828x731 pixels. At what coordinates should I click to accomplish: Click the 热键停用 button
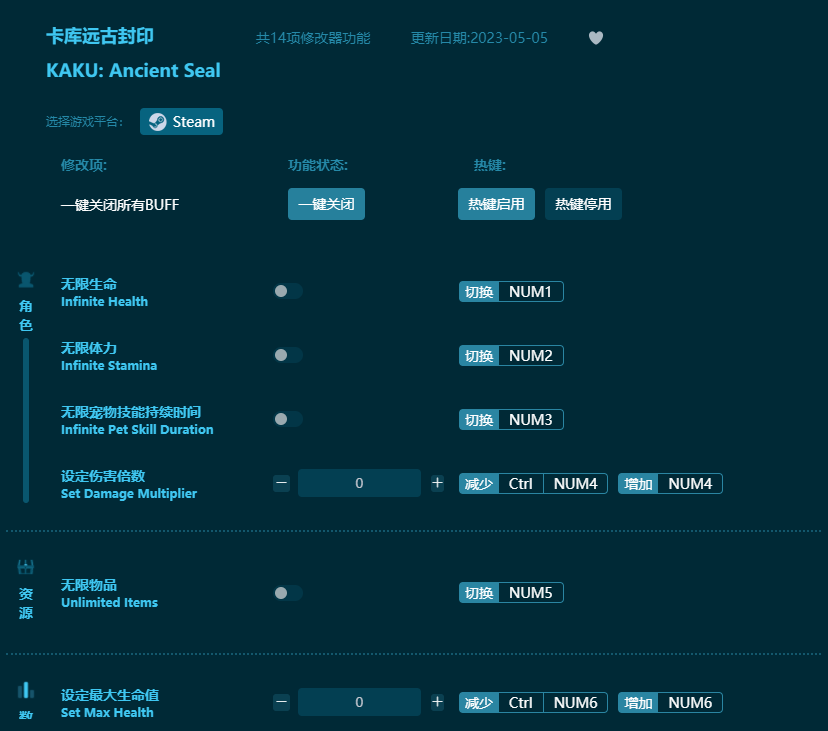point(583,204)
